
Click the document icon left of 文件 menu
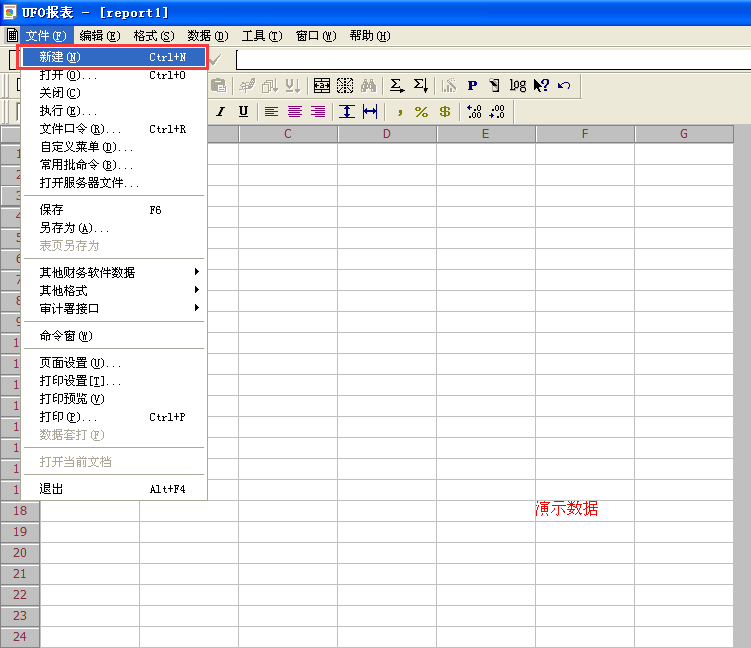(12, 35)
